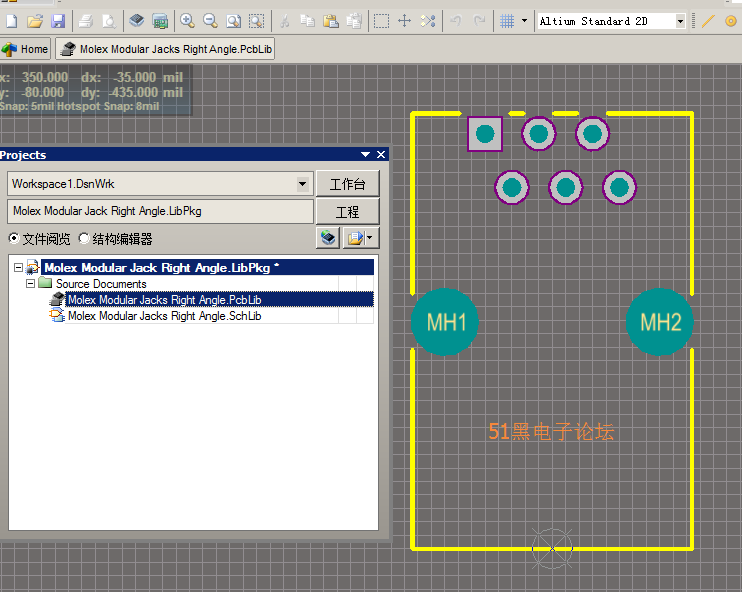Fit the document with the zoom icon
Screen dimensions: 742x592
[233, 21]
